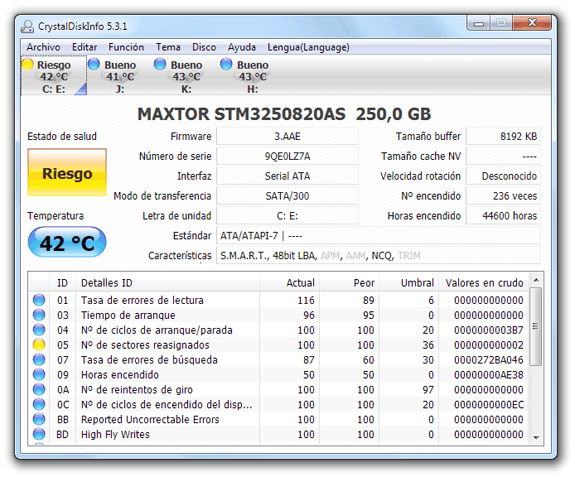Click the blue status orb for drive K:
The image size is (575, 477).
coord(160,64)
